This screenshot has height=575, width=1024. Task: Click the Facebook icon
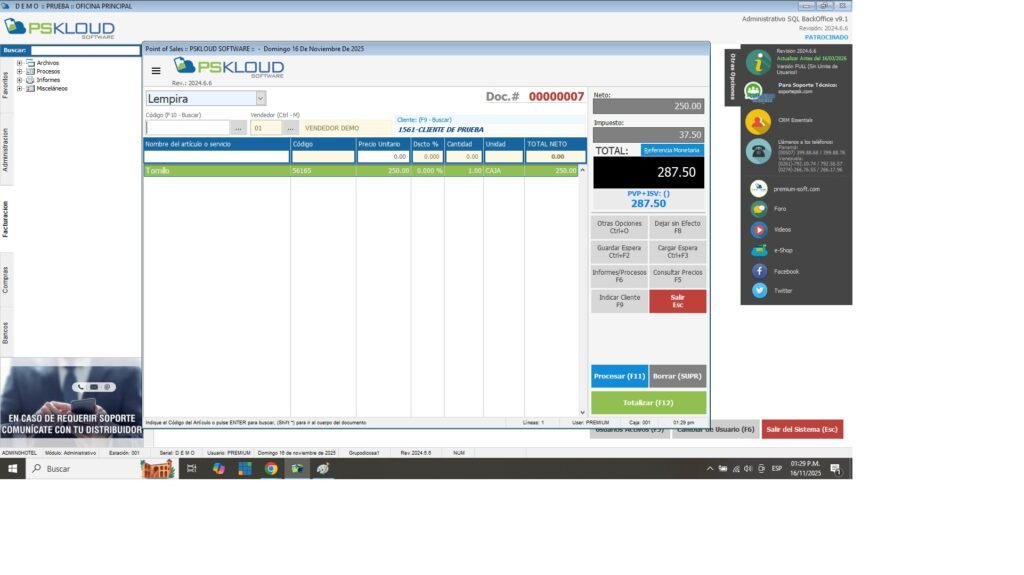tap(759, 271)
